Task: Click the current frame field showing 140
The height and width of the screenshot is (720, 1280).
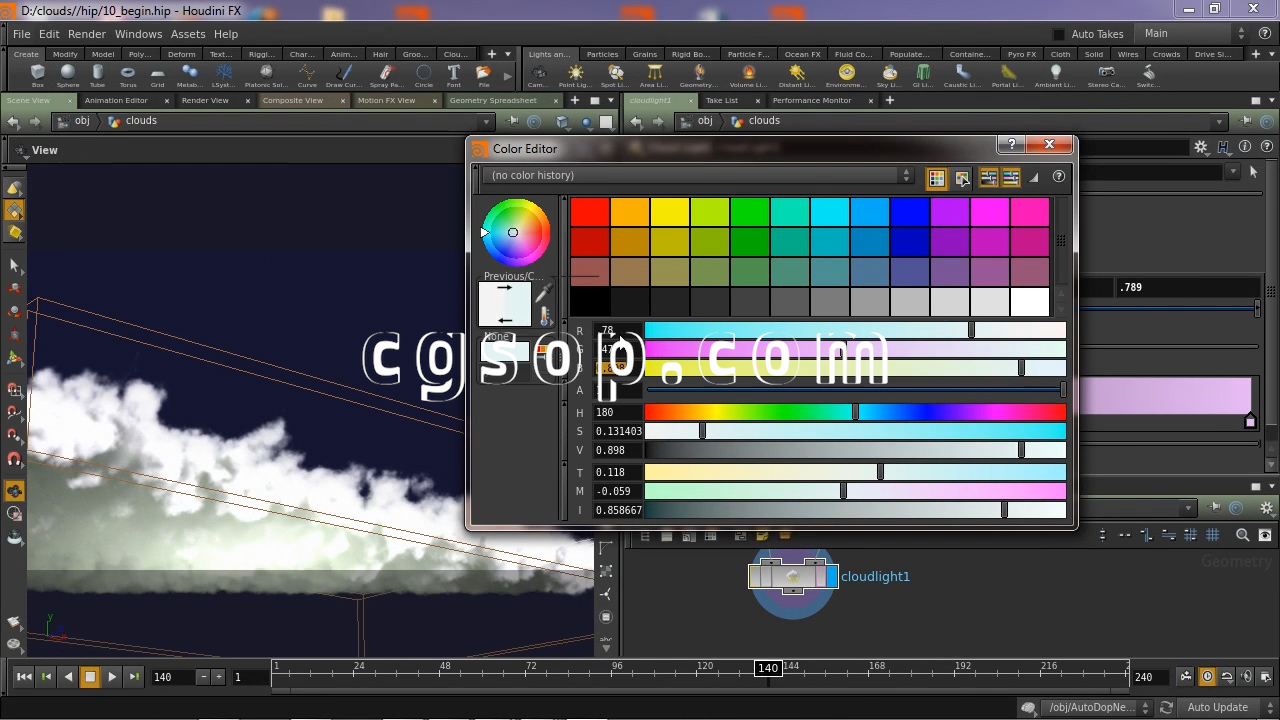Action: tap(174, 677)
